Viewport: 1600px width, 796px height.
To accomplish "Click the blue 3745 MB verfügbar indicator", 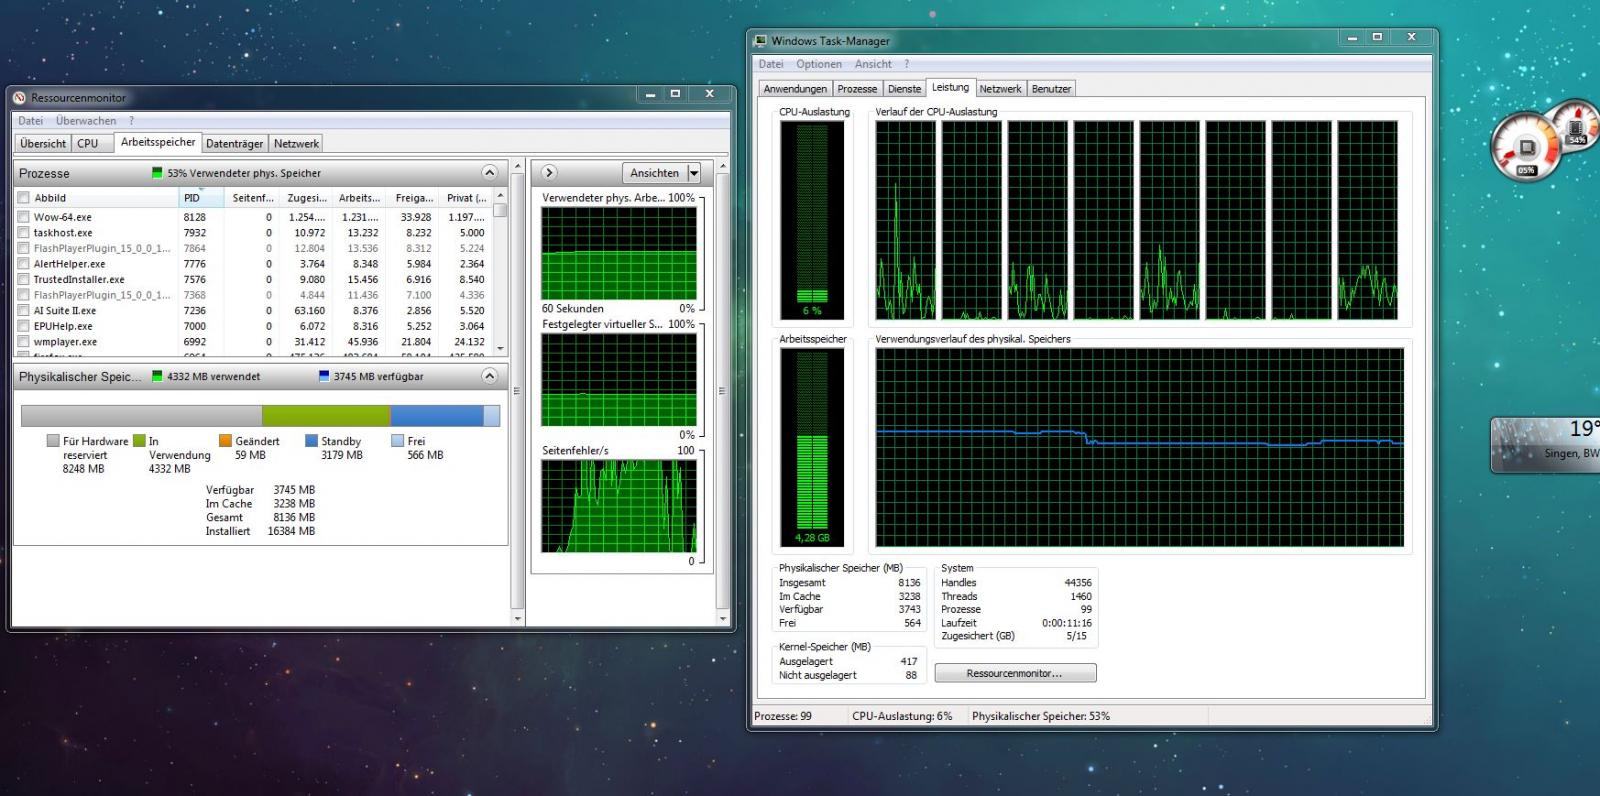I will (323, 376).
